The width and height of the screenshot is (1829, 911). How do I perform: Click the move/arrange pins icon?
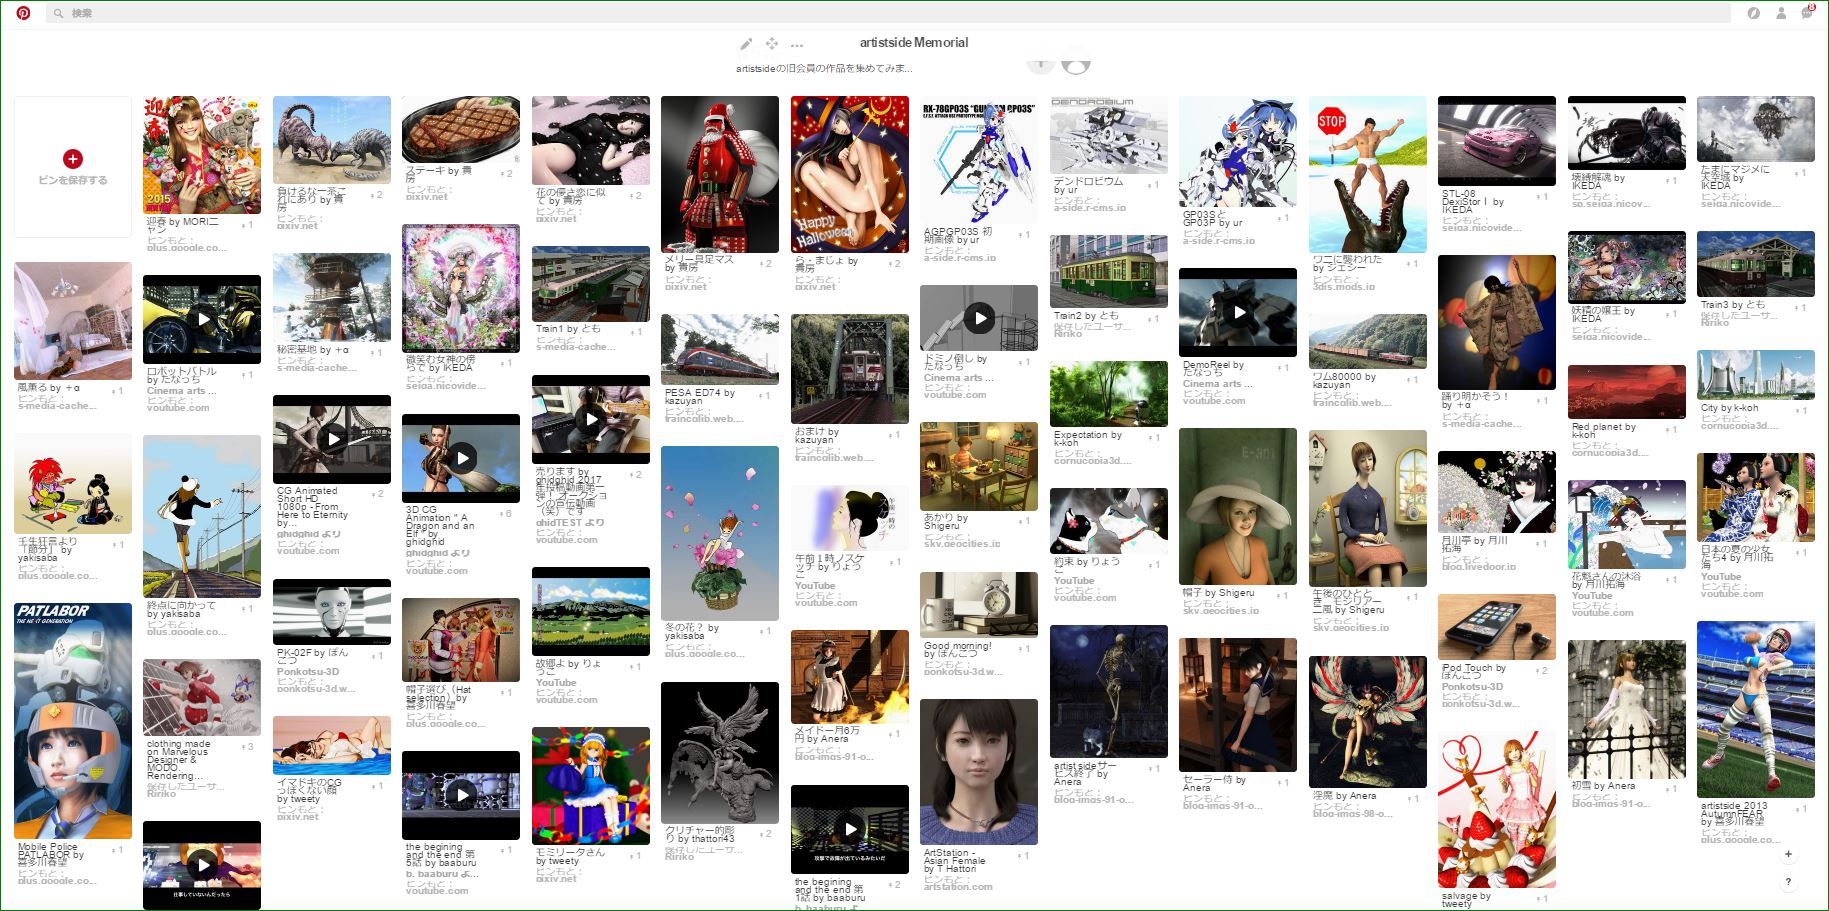tap(772, 44)
